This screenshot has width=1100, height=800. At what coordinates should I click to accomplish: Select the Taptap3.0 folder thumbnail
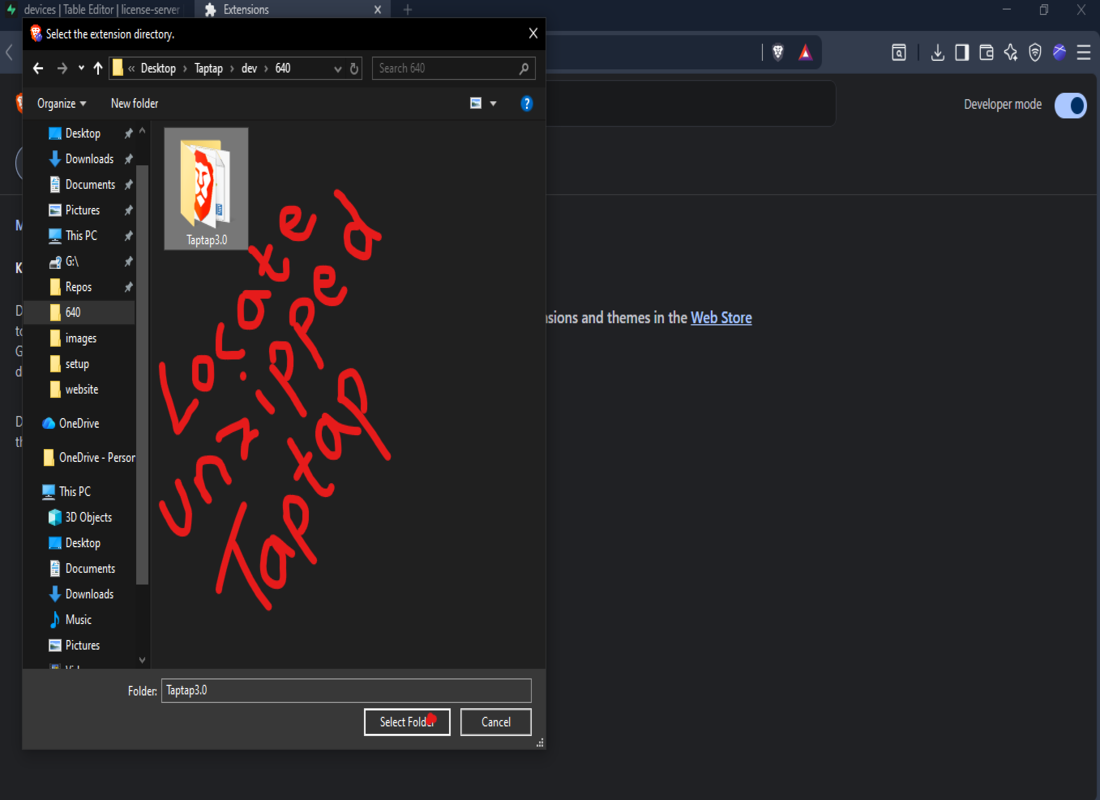tap(206, 188)
